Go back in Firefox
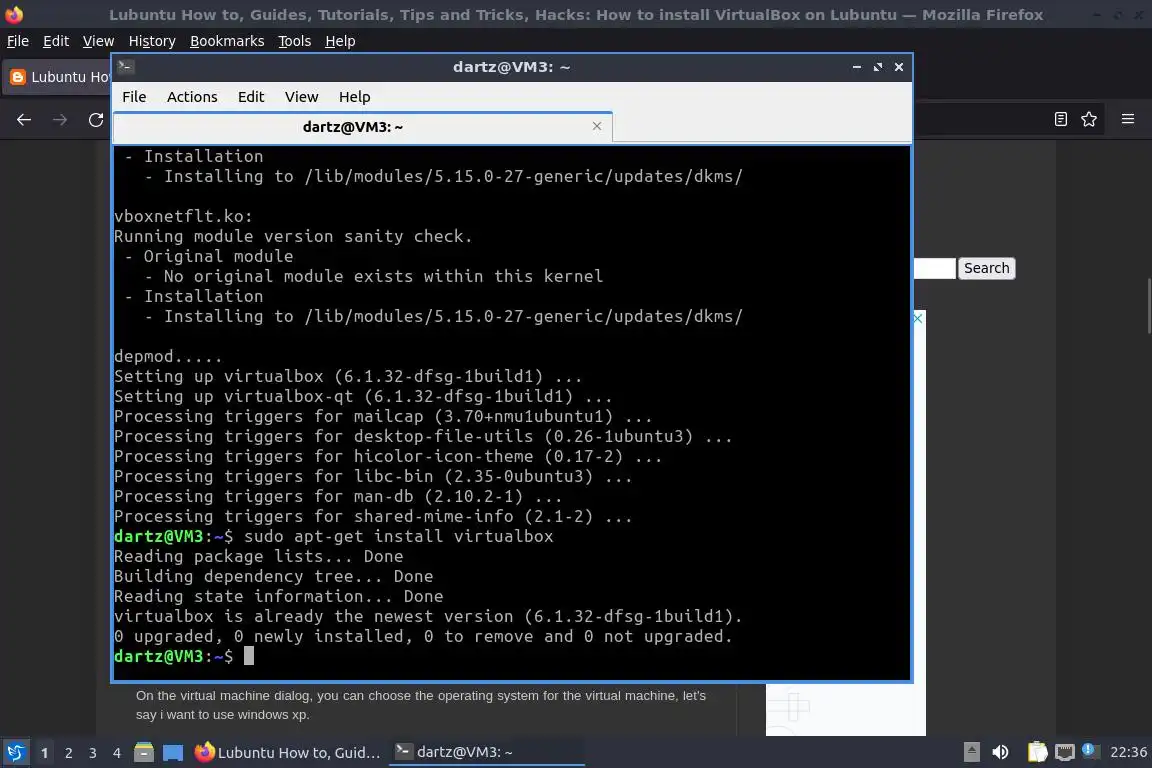Viewport: 1152px width, 768px height. pos(24,120)
